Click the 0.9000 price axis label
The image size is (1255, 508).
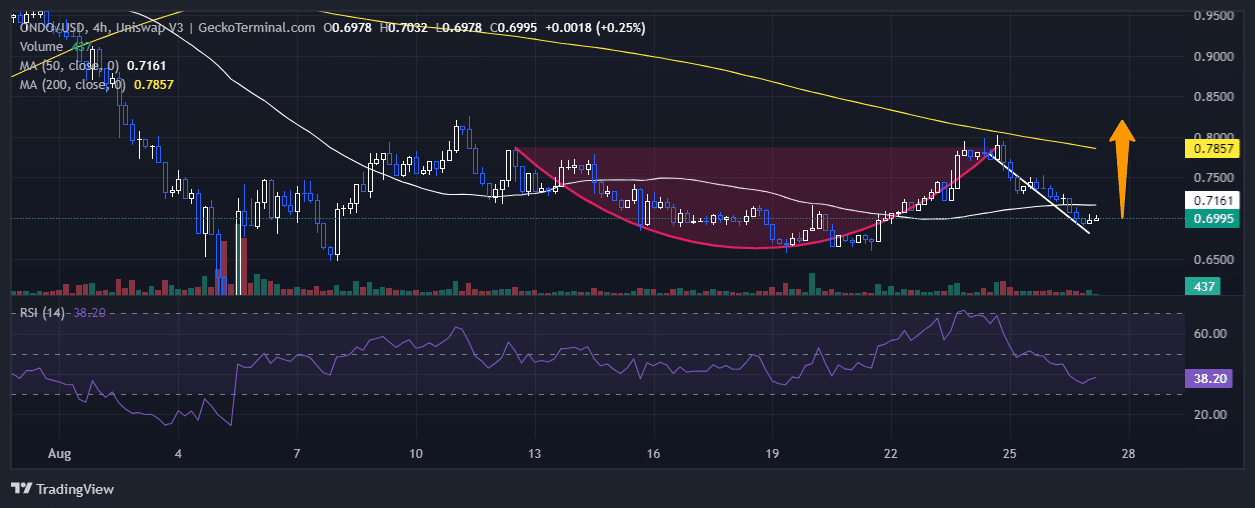pyautogui.click(x=1212, y=56)
